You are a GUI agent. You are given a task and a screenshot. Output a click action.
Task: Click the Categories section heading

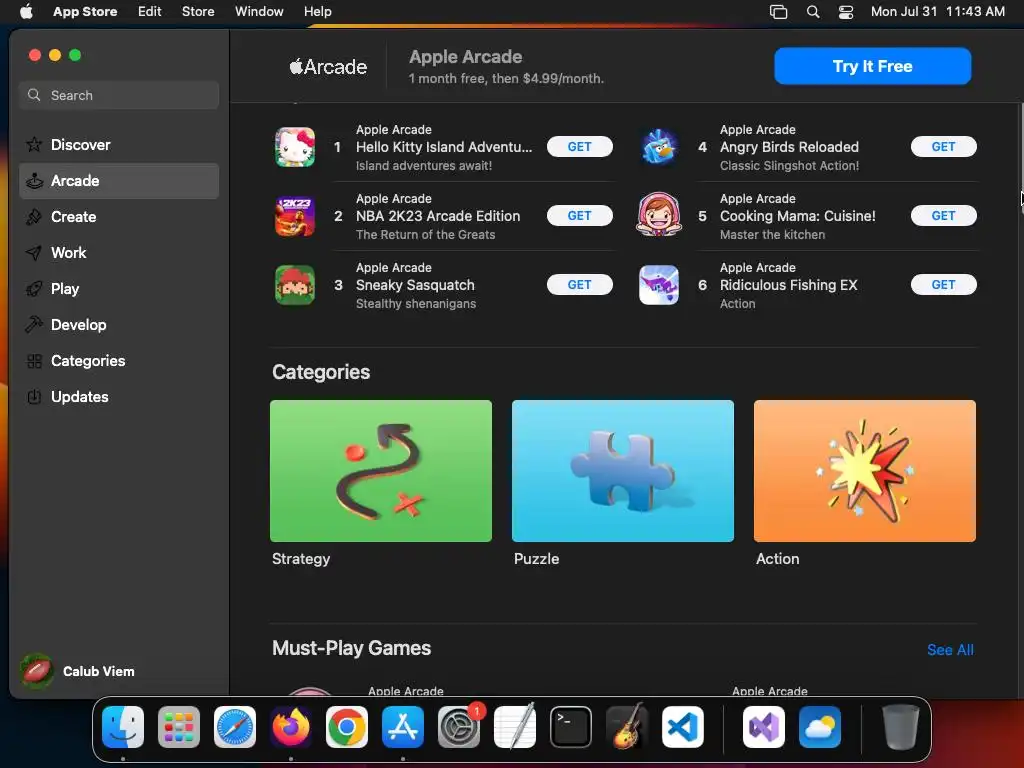pos(321,372)
